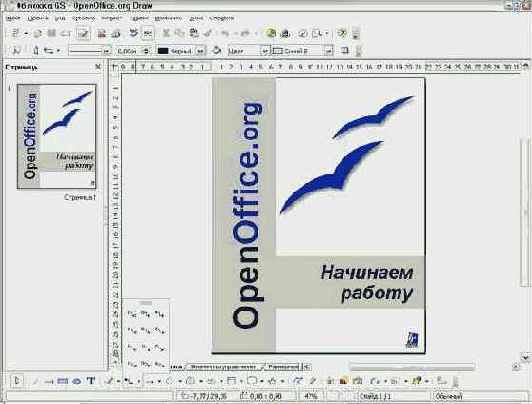Screen dimensions: 532x404
Task: Select the Ellipse drawing tool
Action: tap(77, 381)
